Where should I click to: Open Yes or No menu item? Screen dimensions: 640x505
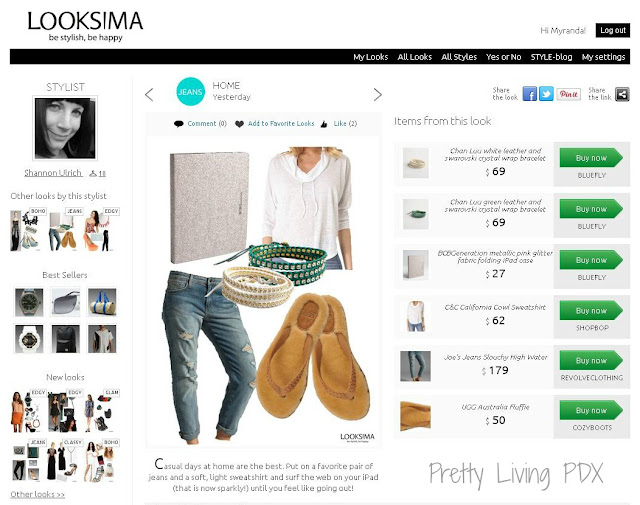click(504, 57)
